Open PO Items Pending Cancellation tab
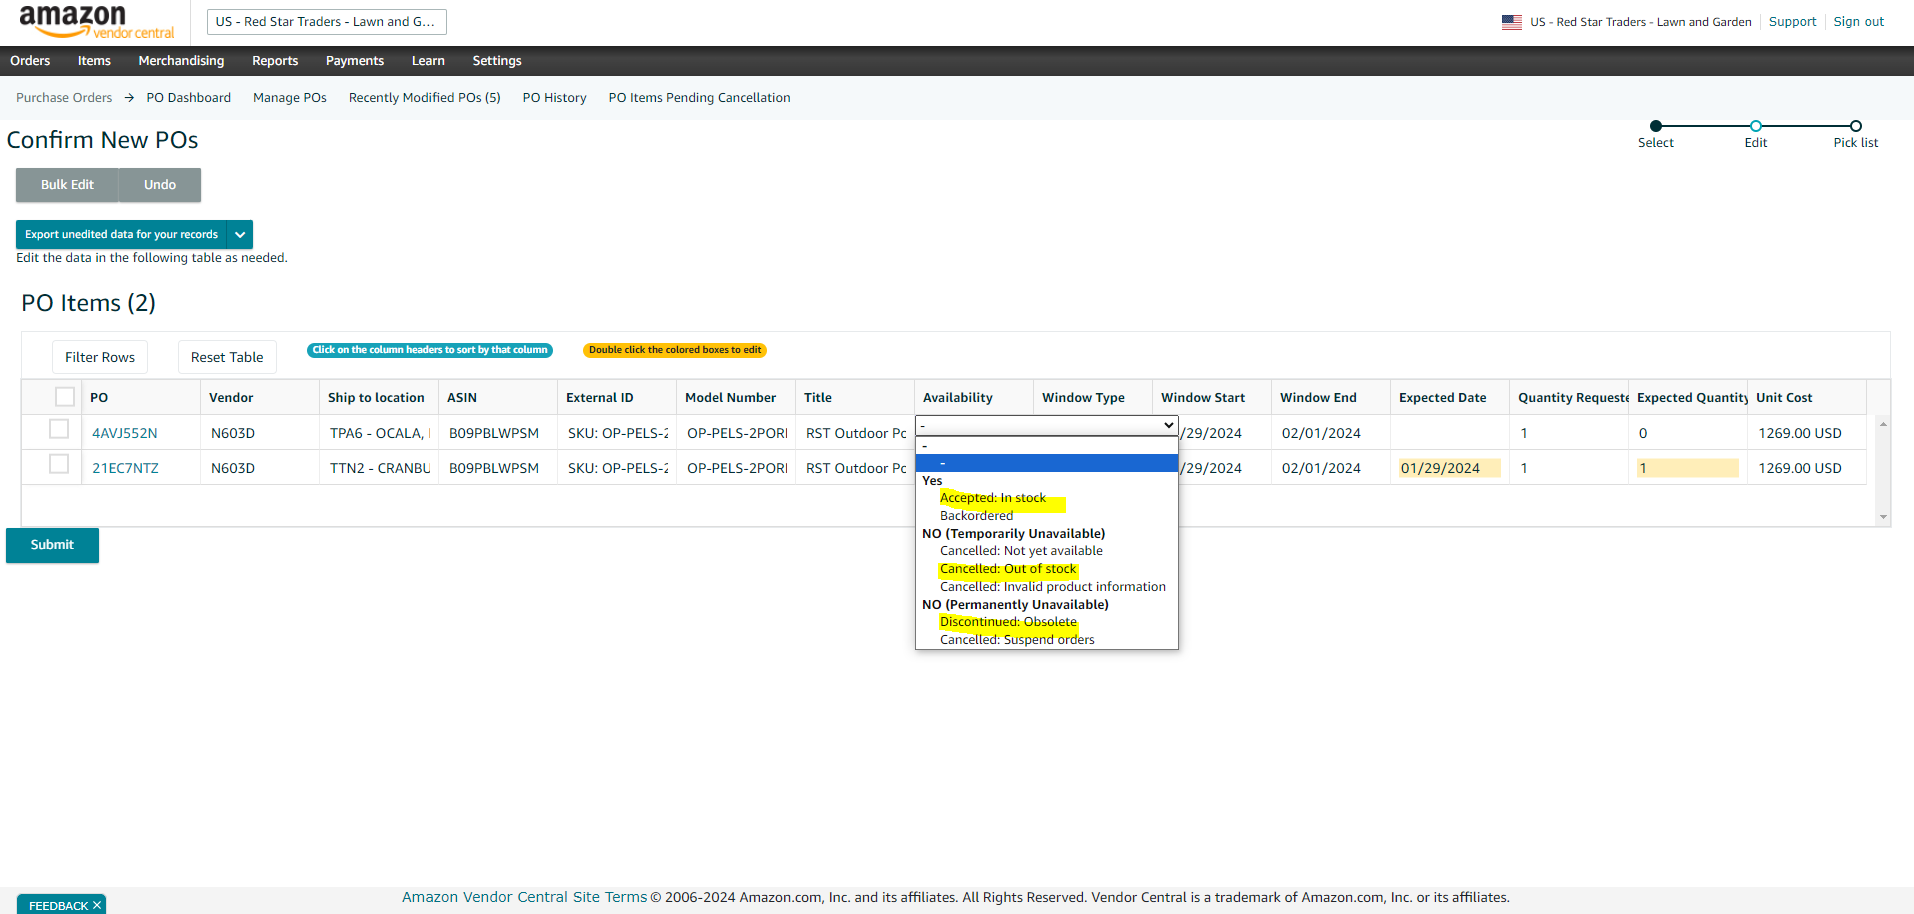 pos(699,98)
